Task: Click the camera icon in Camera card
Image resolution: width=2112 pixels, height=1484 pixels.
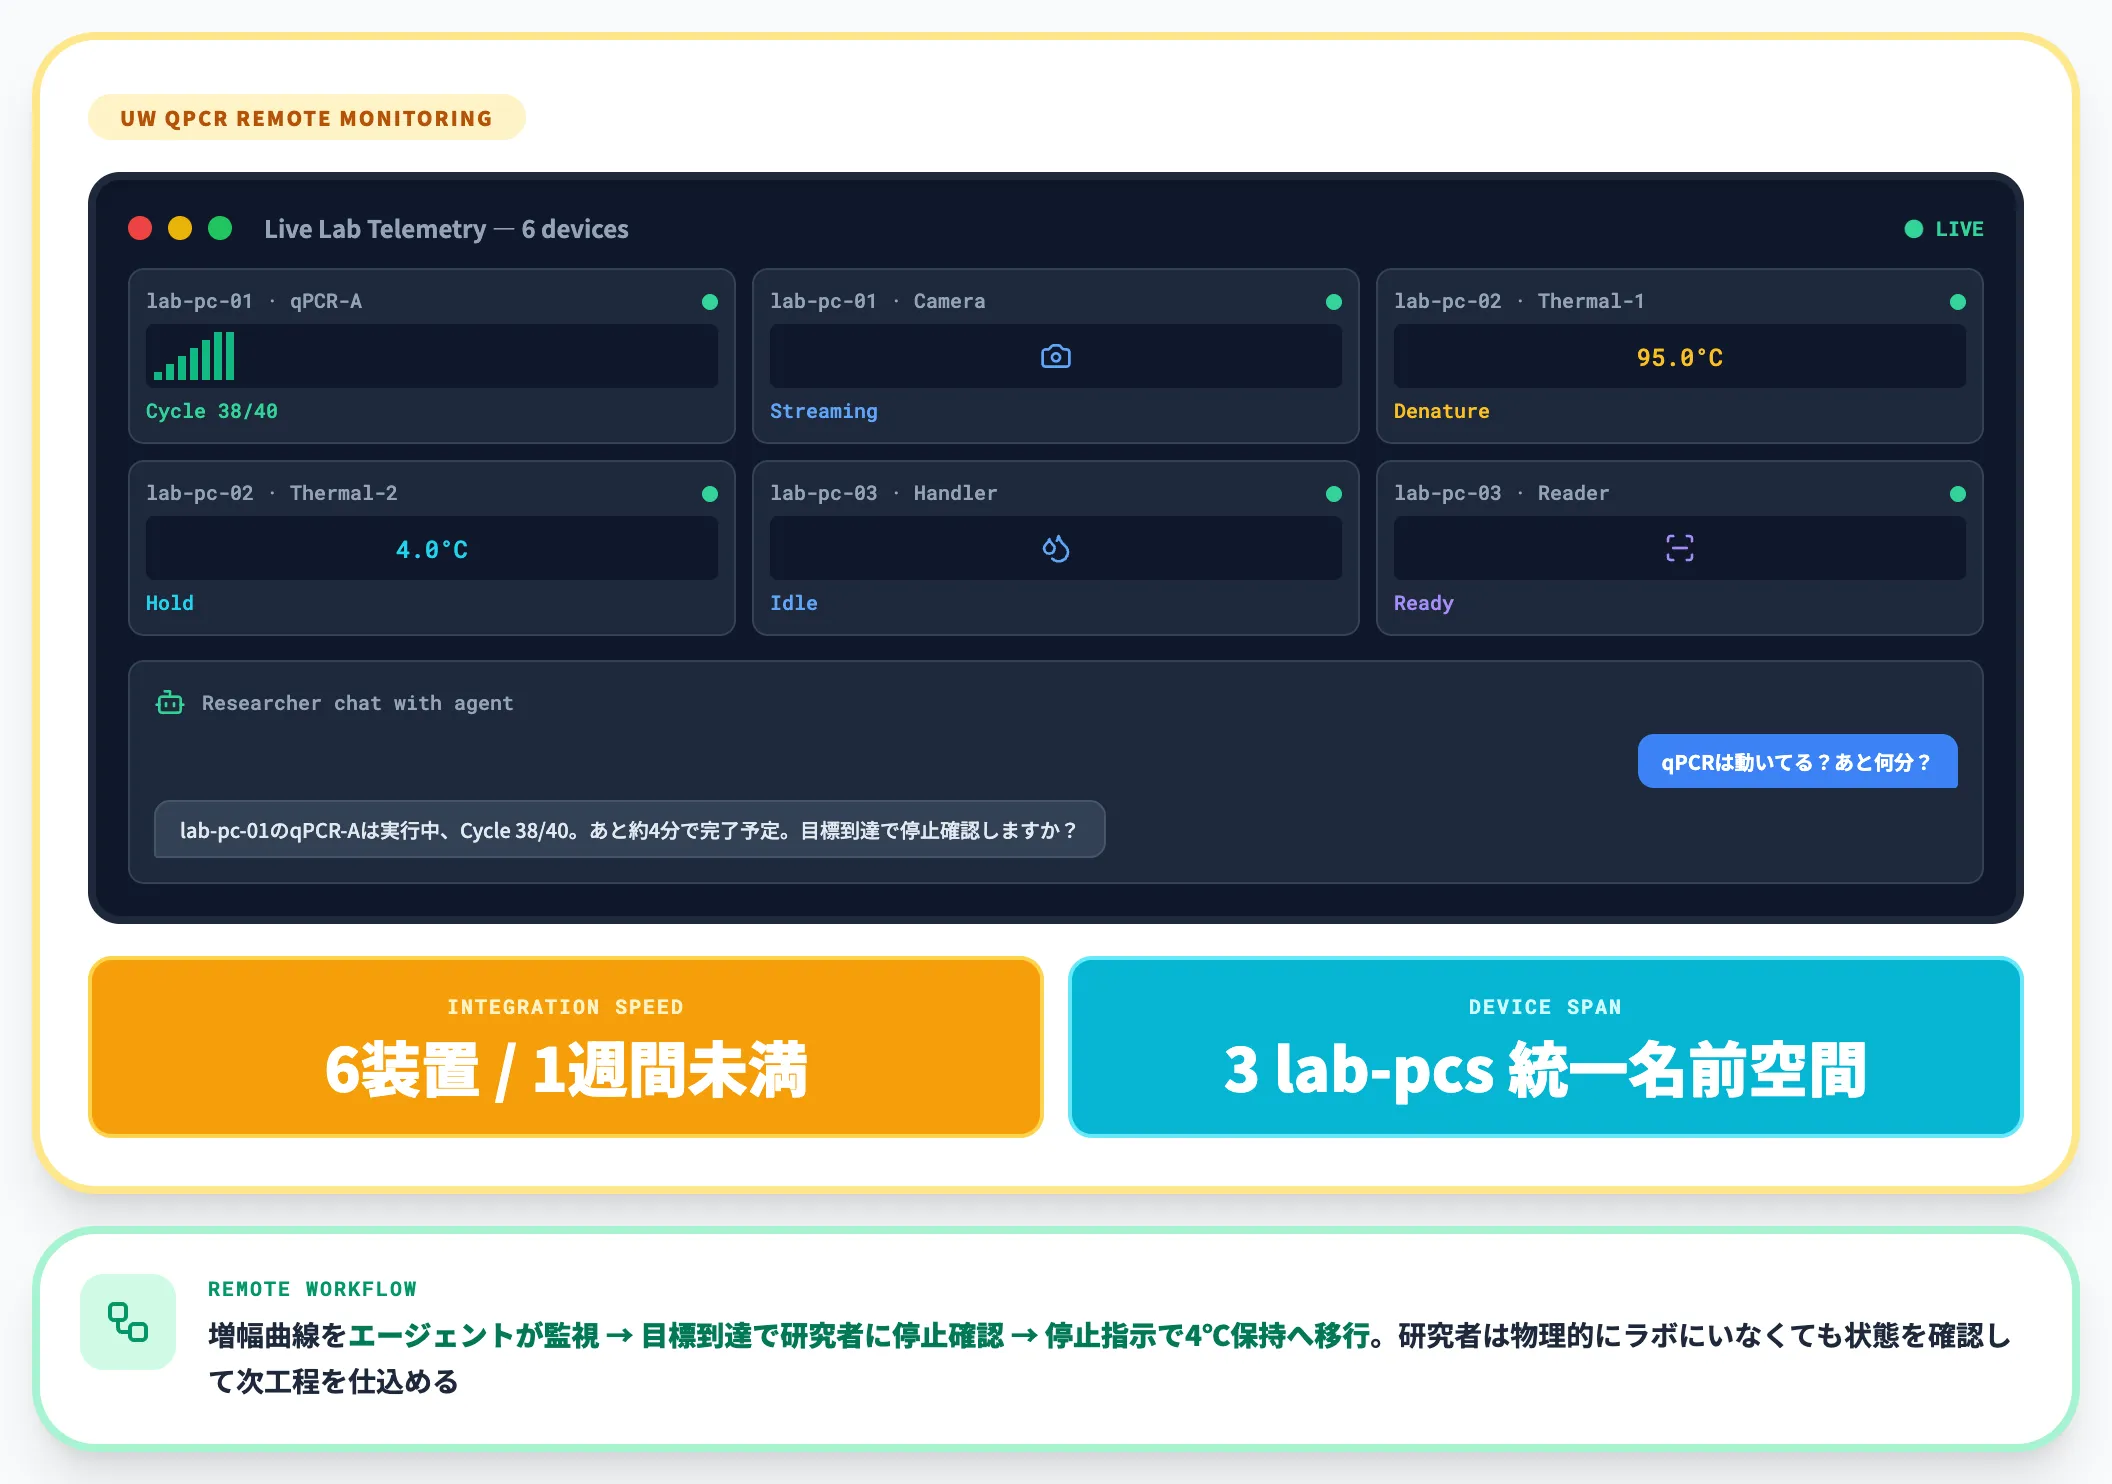Action: 1055,357
